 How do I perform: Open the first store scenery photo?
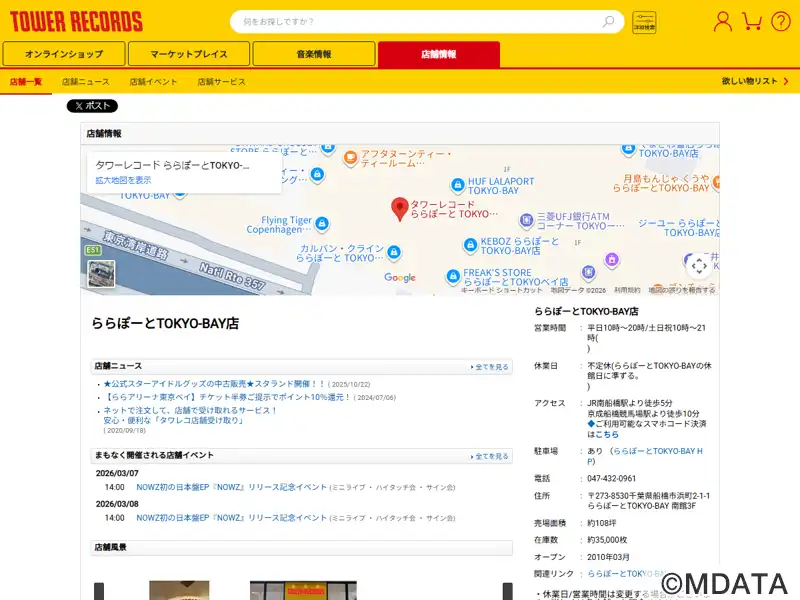coord(179,590)
